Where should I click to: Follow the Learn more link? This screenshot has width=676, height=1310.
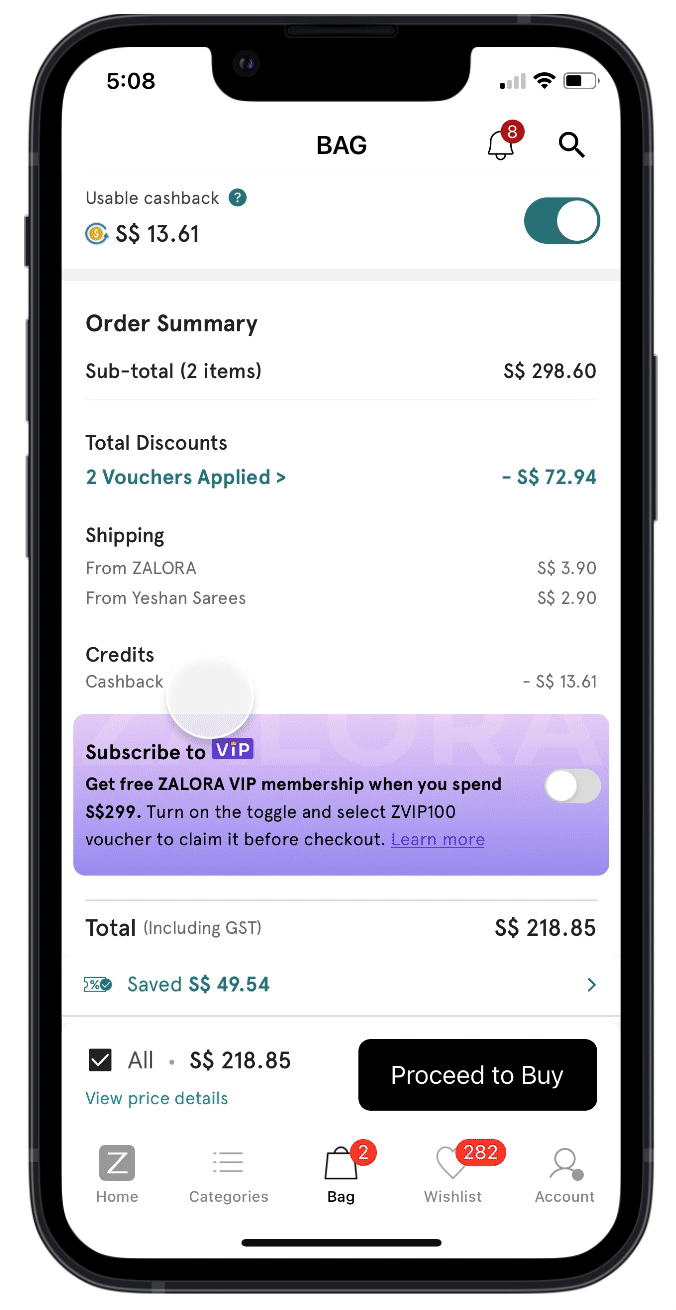point(438,840)
